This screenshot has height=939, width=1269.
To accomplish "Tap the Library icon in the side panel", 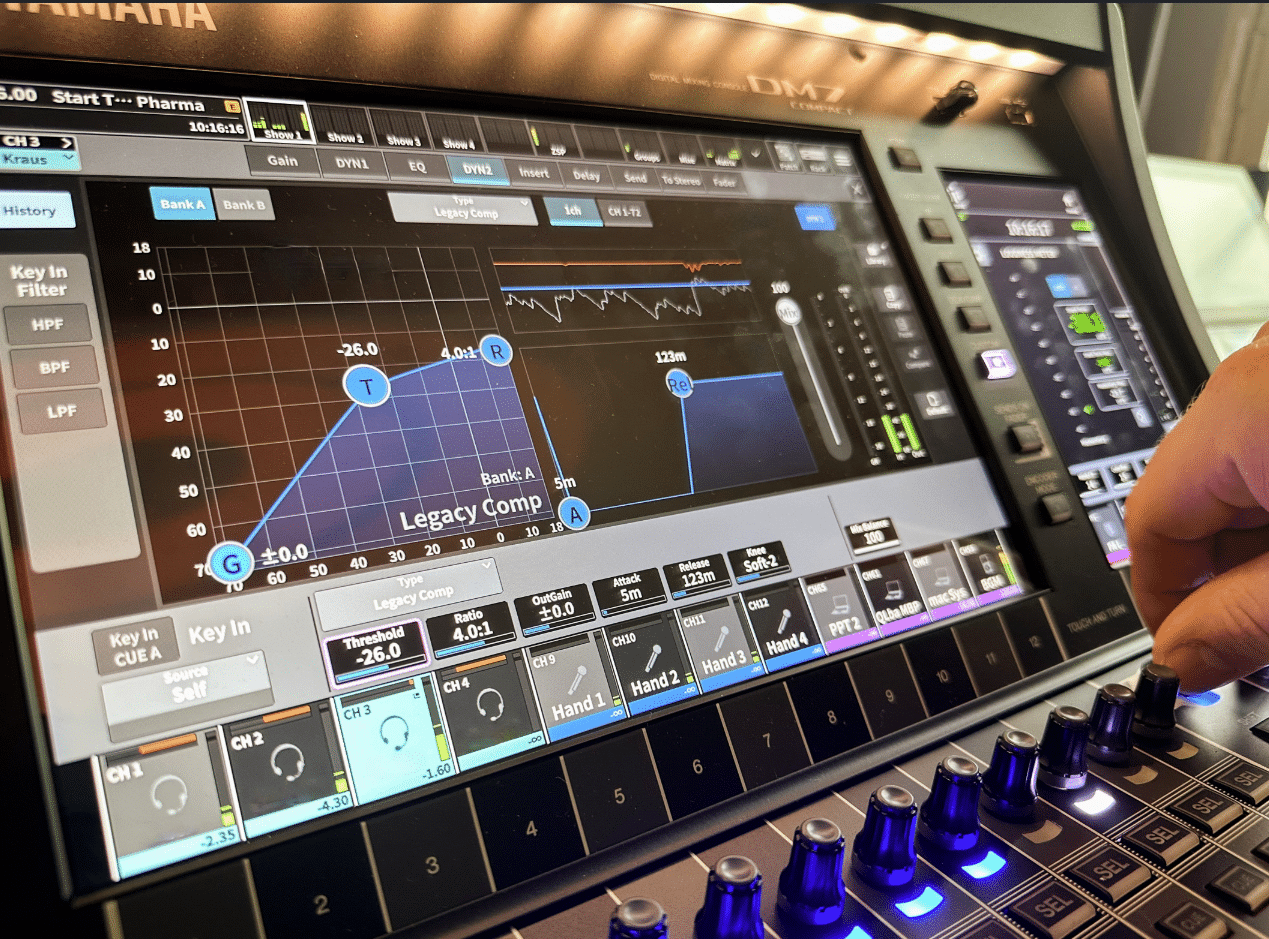I will pyautogui.click(x=876, y=255).
